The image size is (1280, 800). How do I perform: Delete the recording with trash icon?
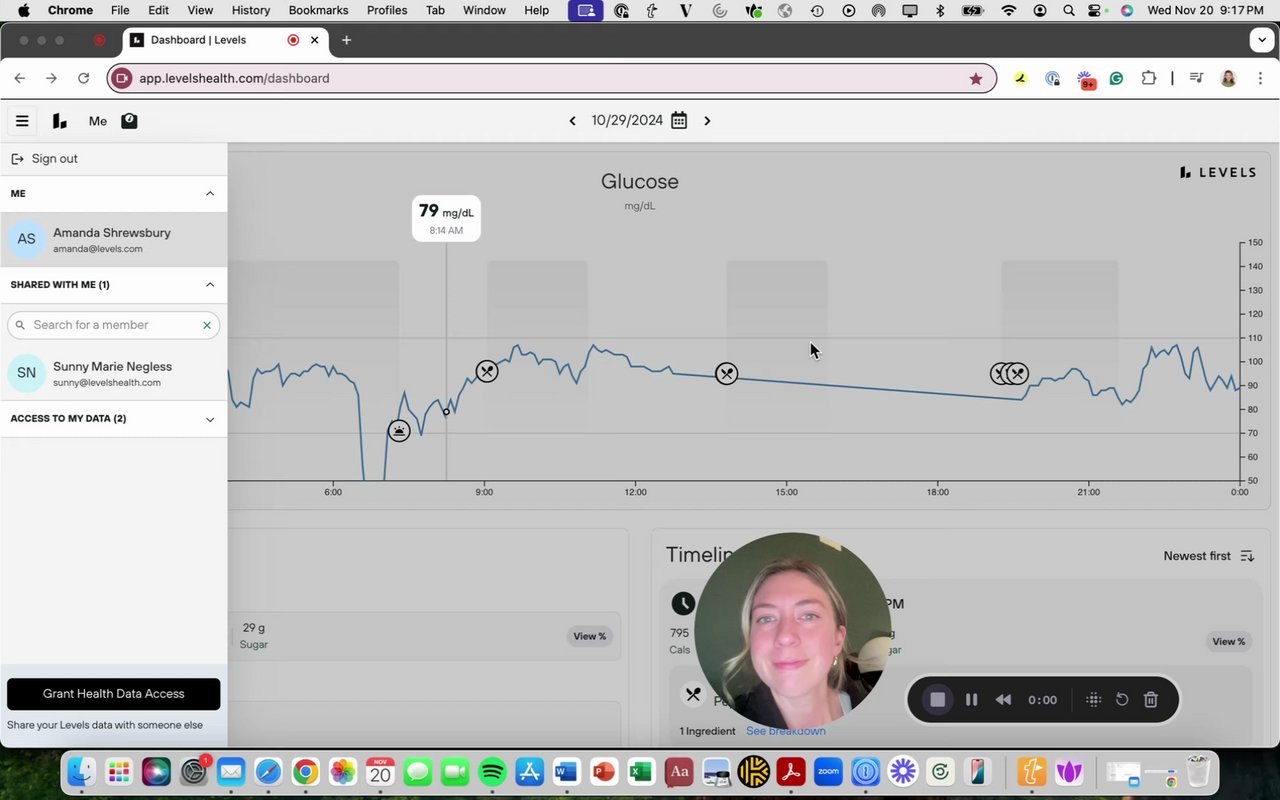coord(1151,700)
